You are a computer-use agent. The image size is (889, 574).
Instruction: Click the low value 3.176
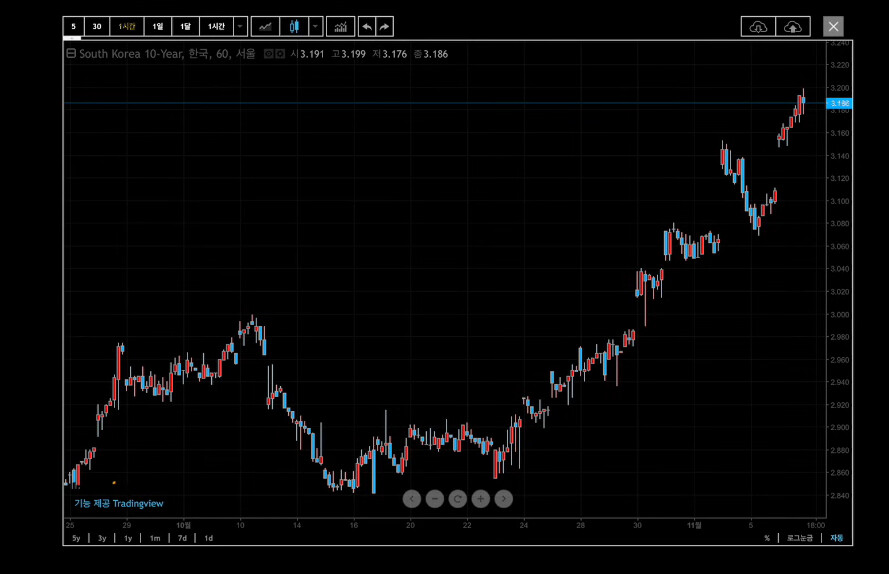(395, 54)
